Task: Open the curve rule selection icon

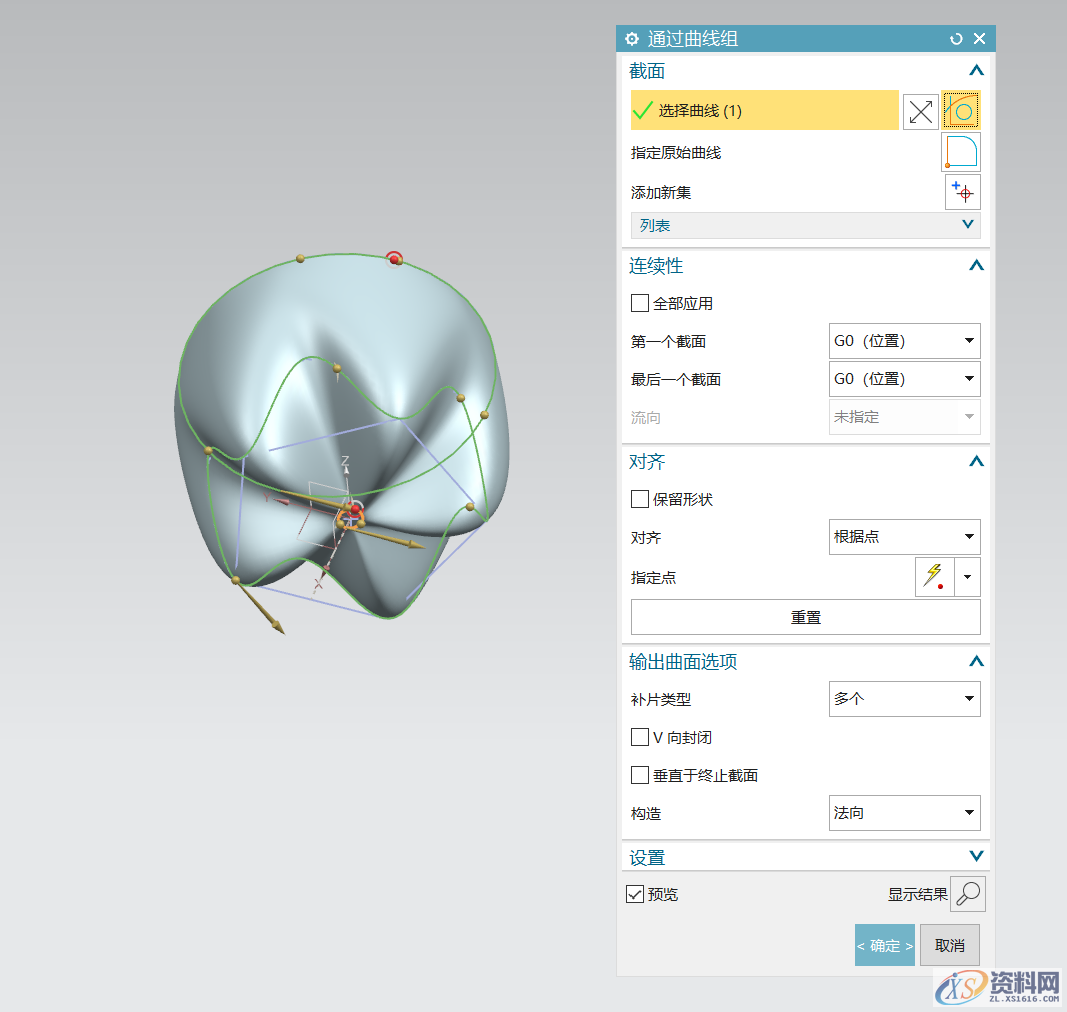Action: click(960, 111)
